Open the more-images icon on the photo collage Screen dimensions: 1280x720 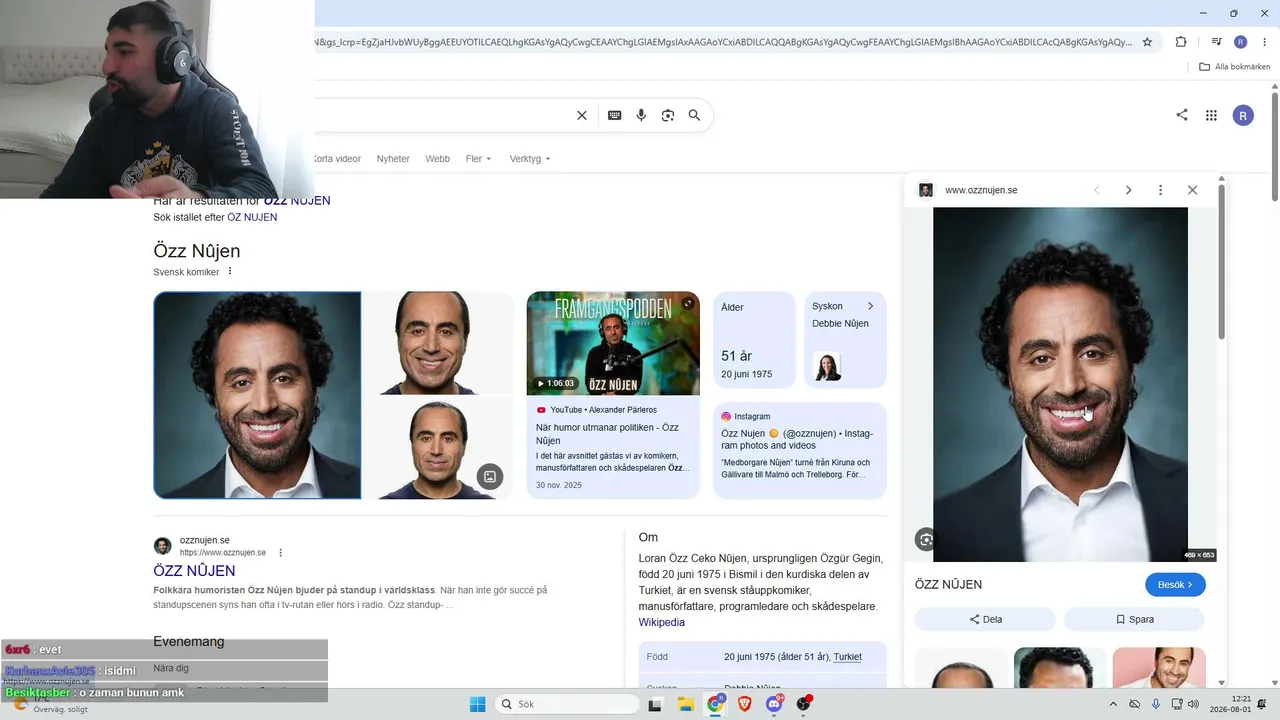coord(490,477)
